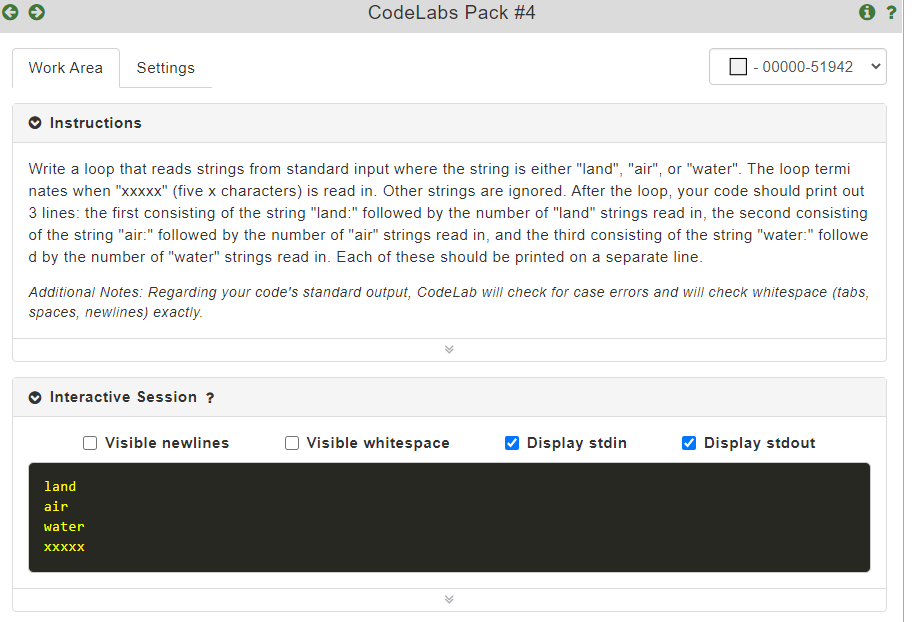Viewport: 916px width, 622px height.
Task: Click the Display stdout label
Action: tap(760, 443)
